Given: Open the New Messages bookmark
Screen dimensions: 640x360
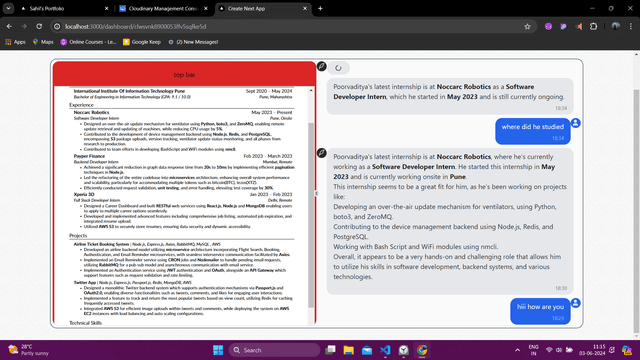Looking at the screenshot, I should 193,42.
